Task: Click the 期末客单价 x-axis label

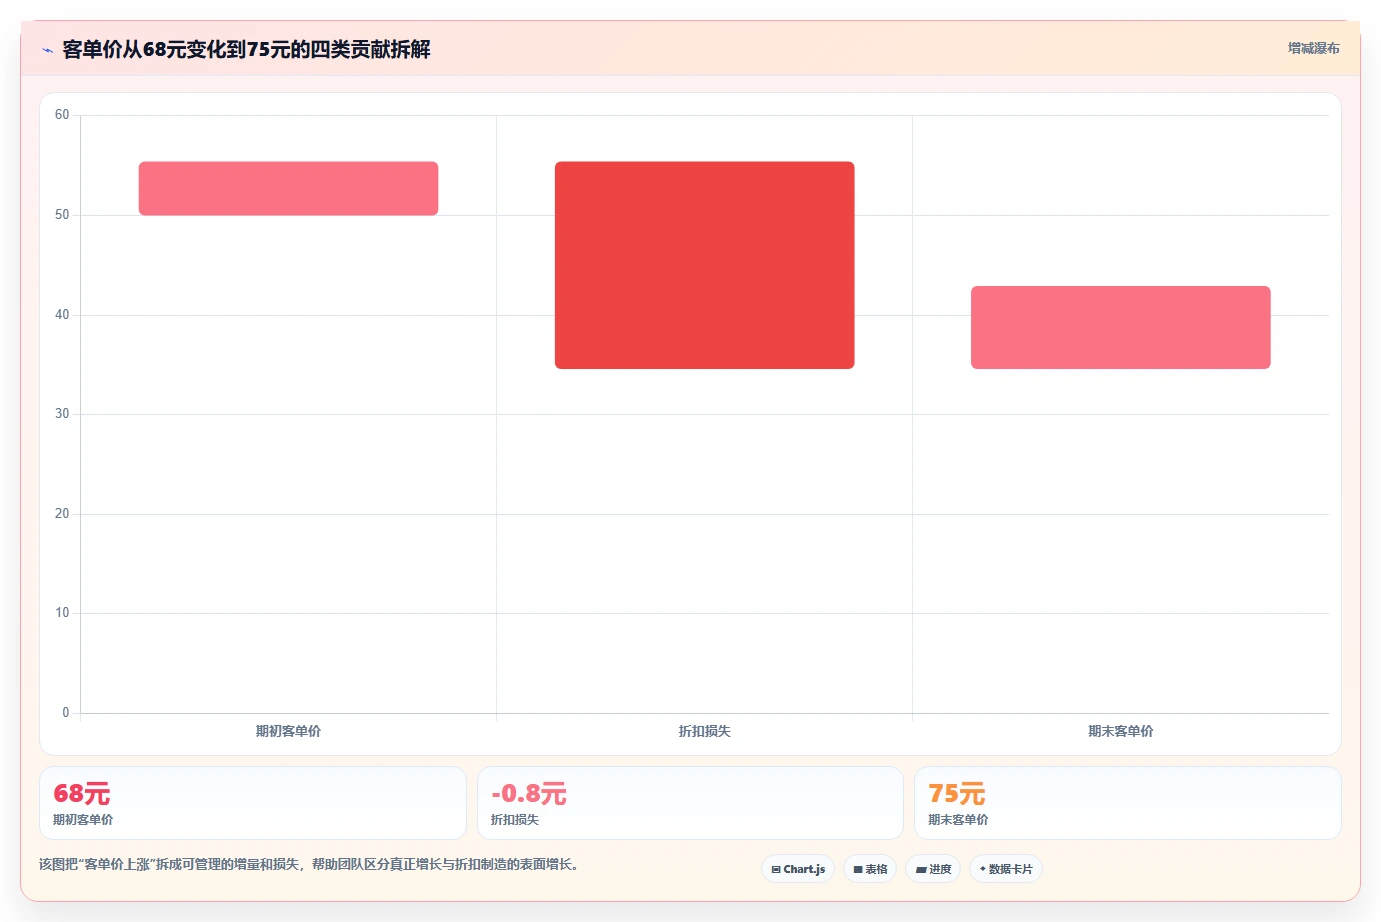Action: pyautogui.click(x=1120, y=731)
